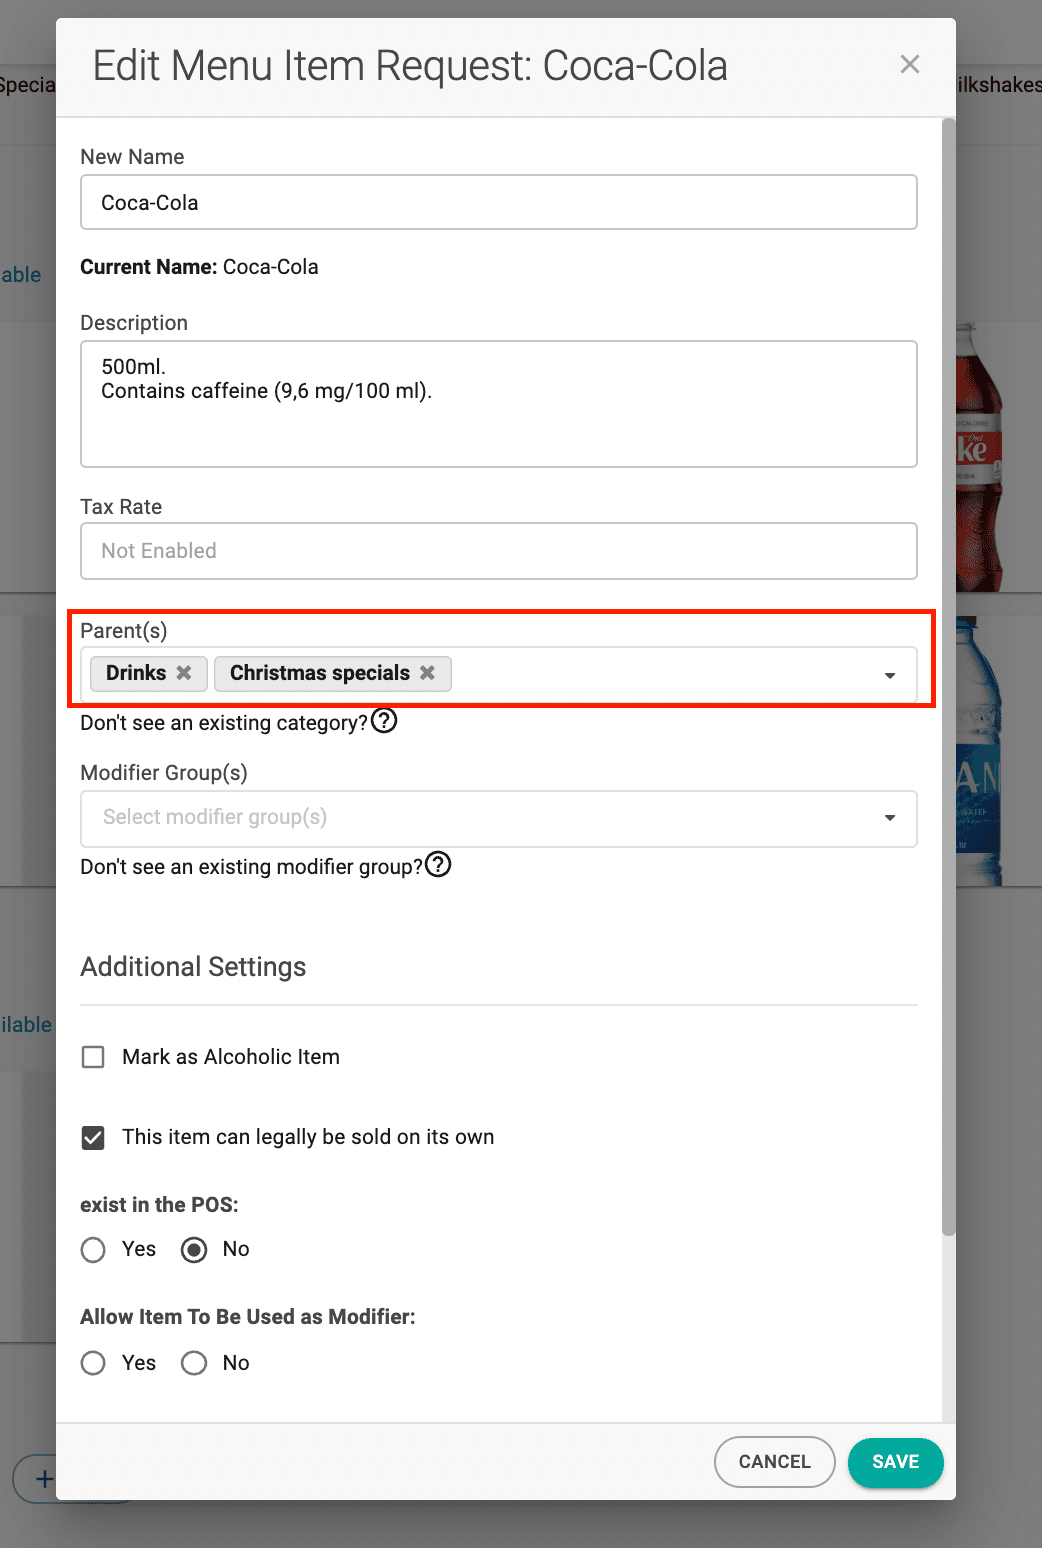The image size is (1042, 1548).
Task: Close the Edit Menu Item dialog
Action: coord(909,65)
